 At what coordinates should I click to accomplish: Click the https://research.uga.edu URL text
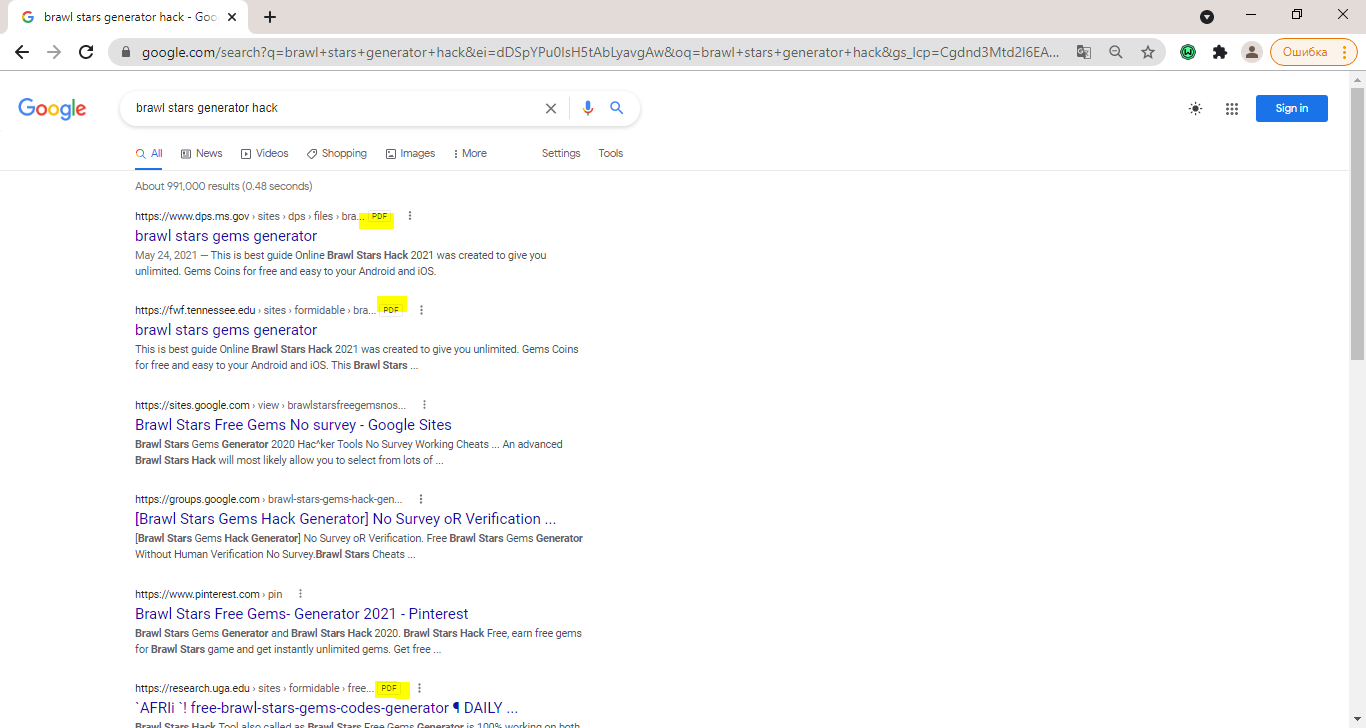coord(192,688)
